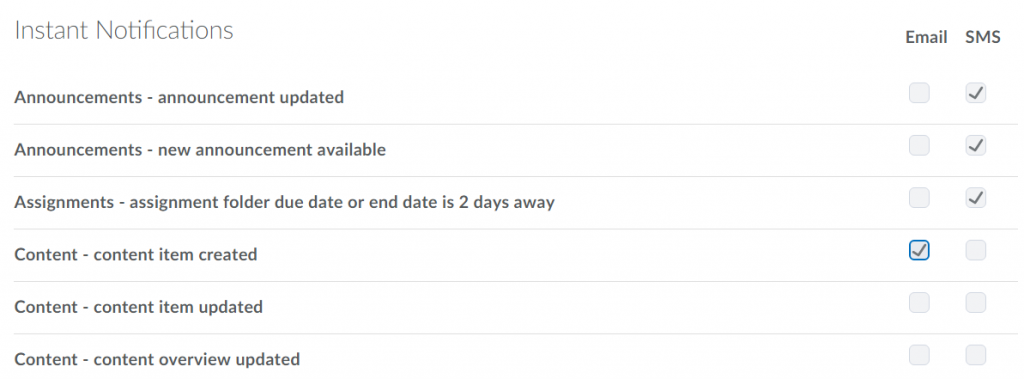1024x379 pixels.
Task: Click the Email column header
Action: click(x=926, y=38)
